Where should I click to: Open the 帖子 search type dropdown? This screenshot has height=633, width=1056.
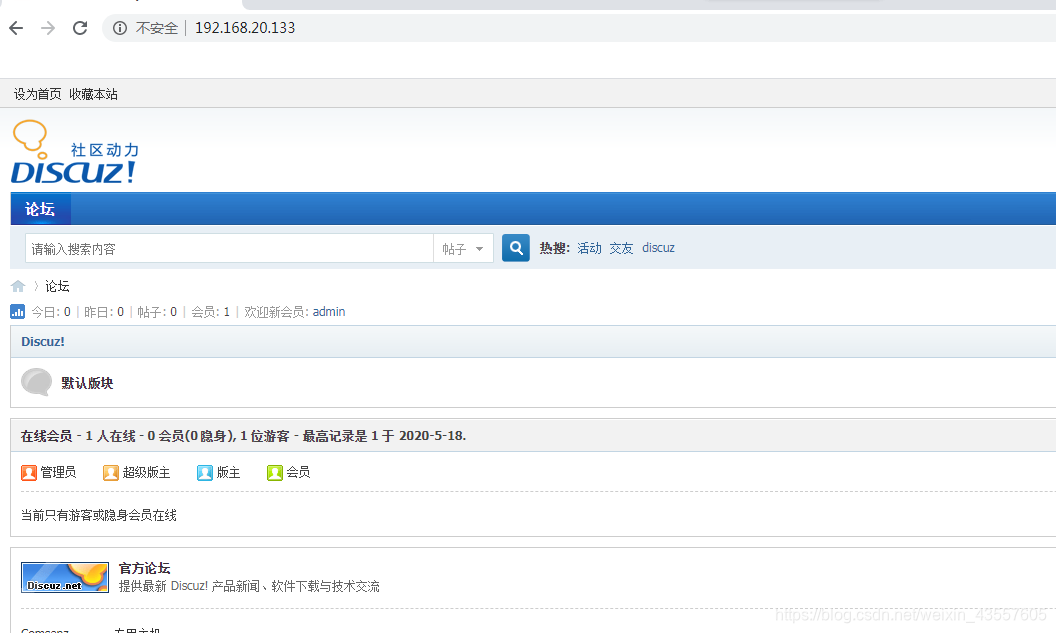tap(463, 247)
